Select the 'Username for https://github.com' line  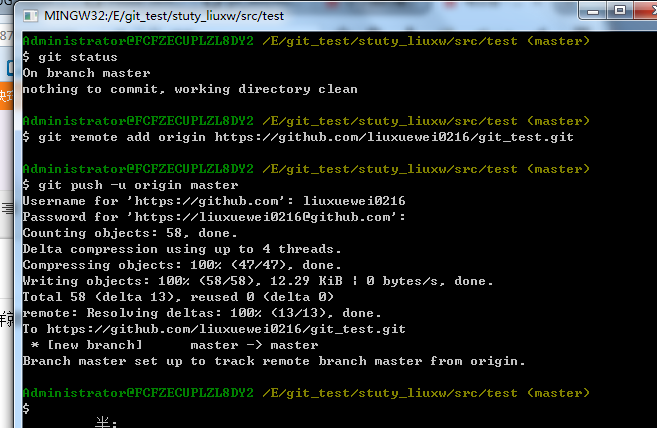pyautogui.click(x=214, y=201)
